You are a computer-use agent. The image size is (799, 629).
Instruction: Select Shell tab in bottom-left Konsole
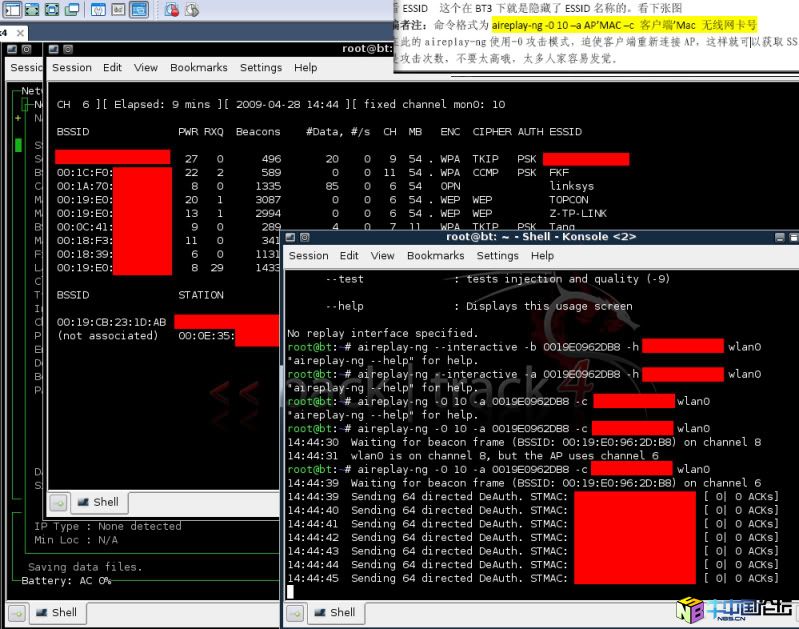click(x=58, y=613)
